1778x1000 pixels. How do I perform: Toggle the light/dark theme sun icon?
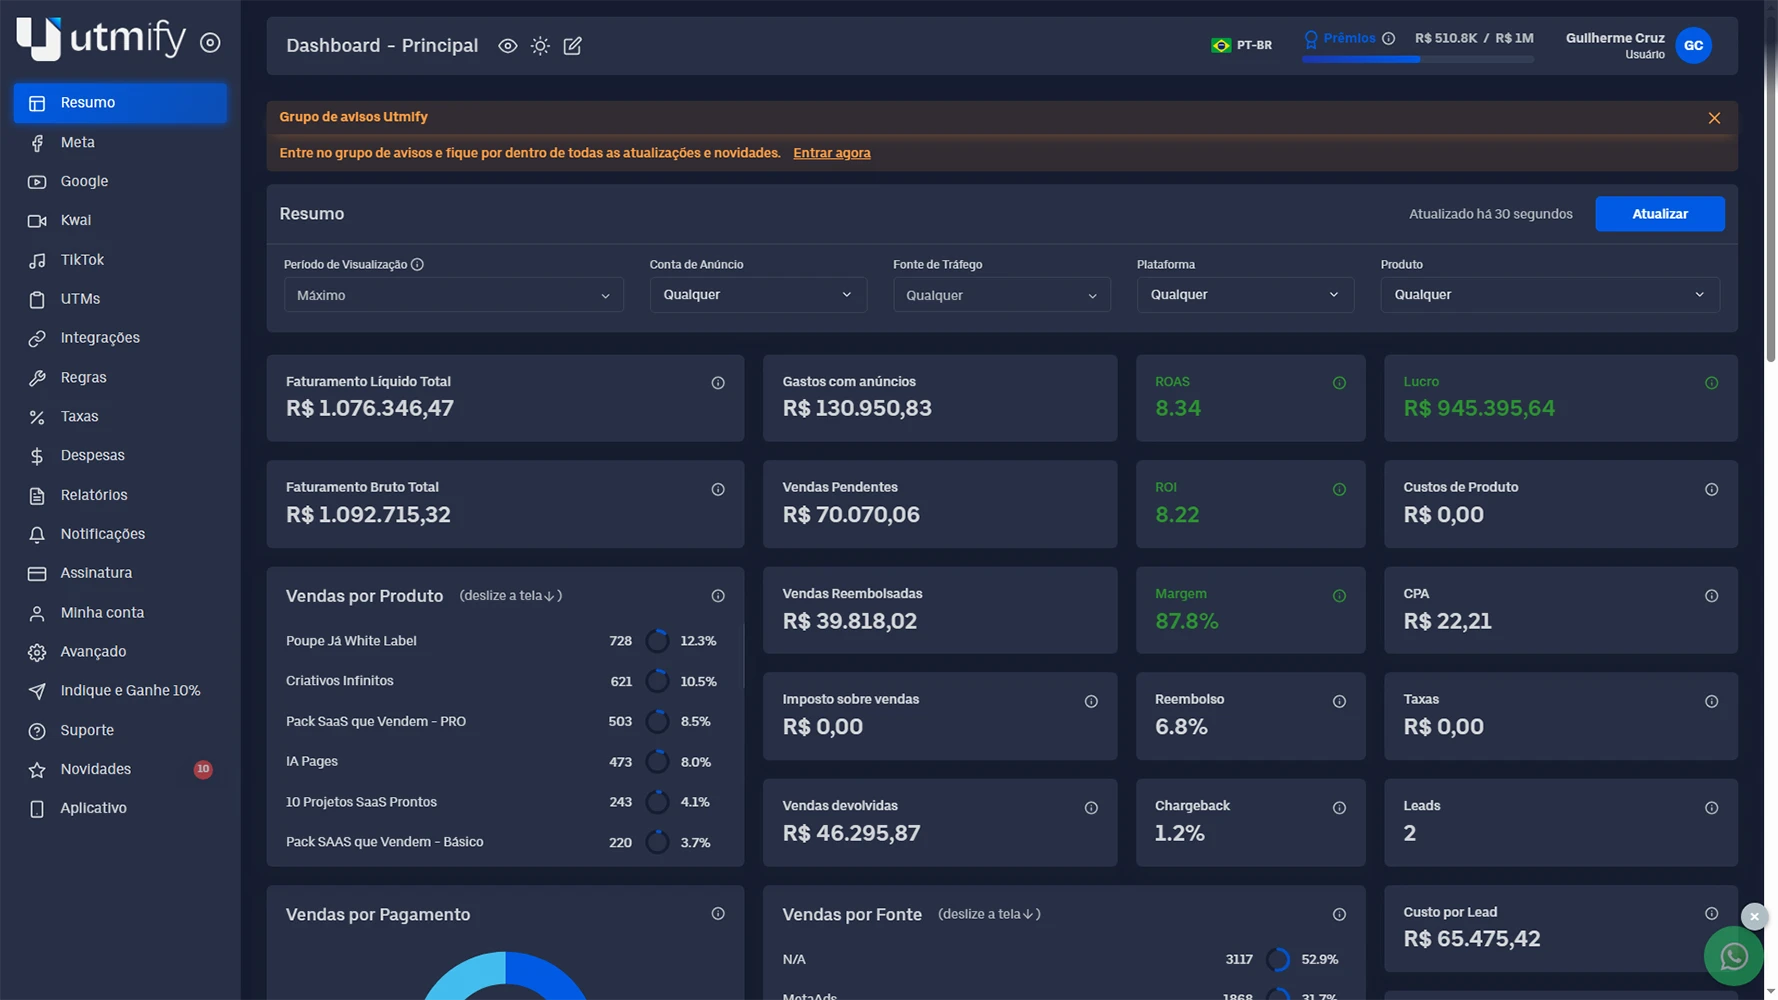tap(540, 46)
